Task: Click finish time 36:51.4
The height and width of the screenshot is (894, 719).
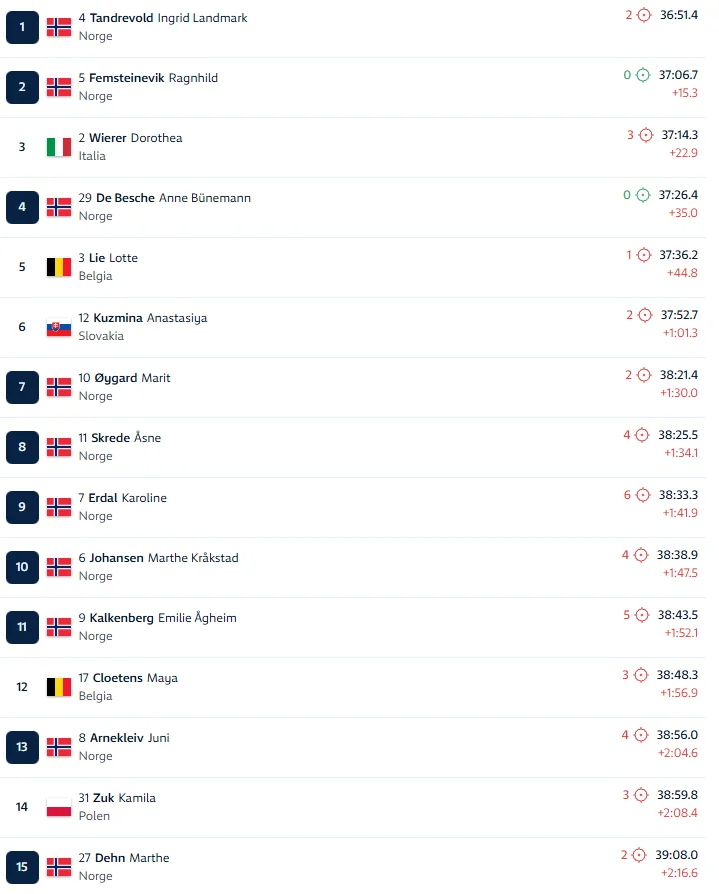Action: coord(679,15)
